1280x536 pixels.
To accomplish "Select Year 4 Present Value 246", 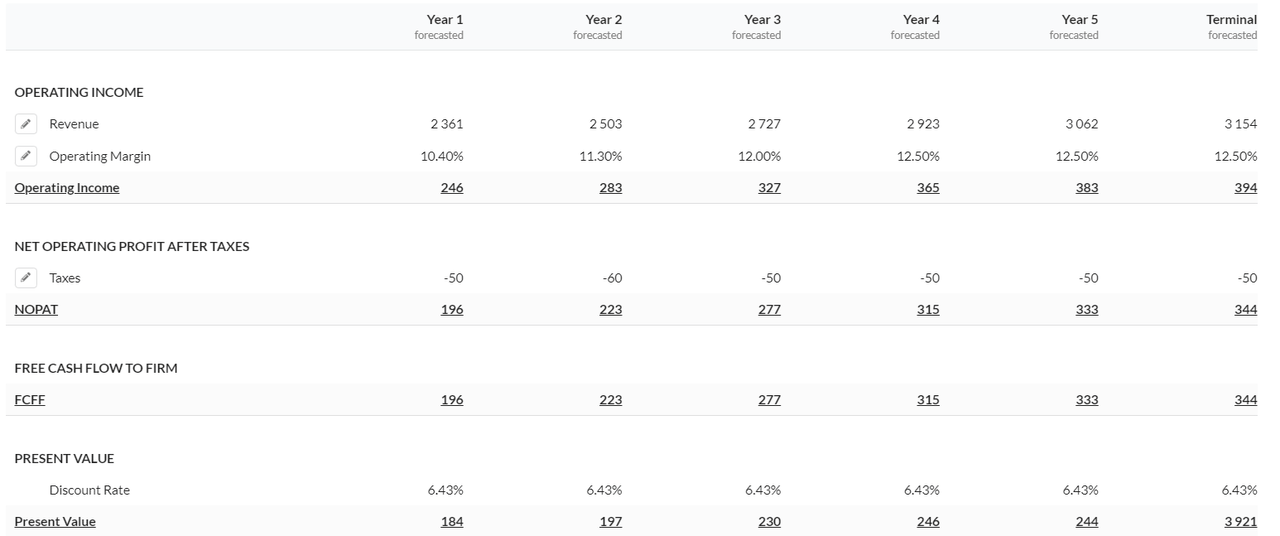I will 928,522.
